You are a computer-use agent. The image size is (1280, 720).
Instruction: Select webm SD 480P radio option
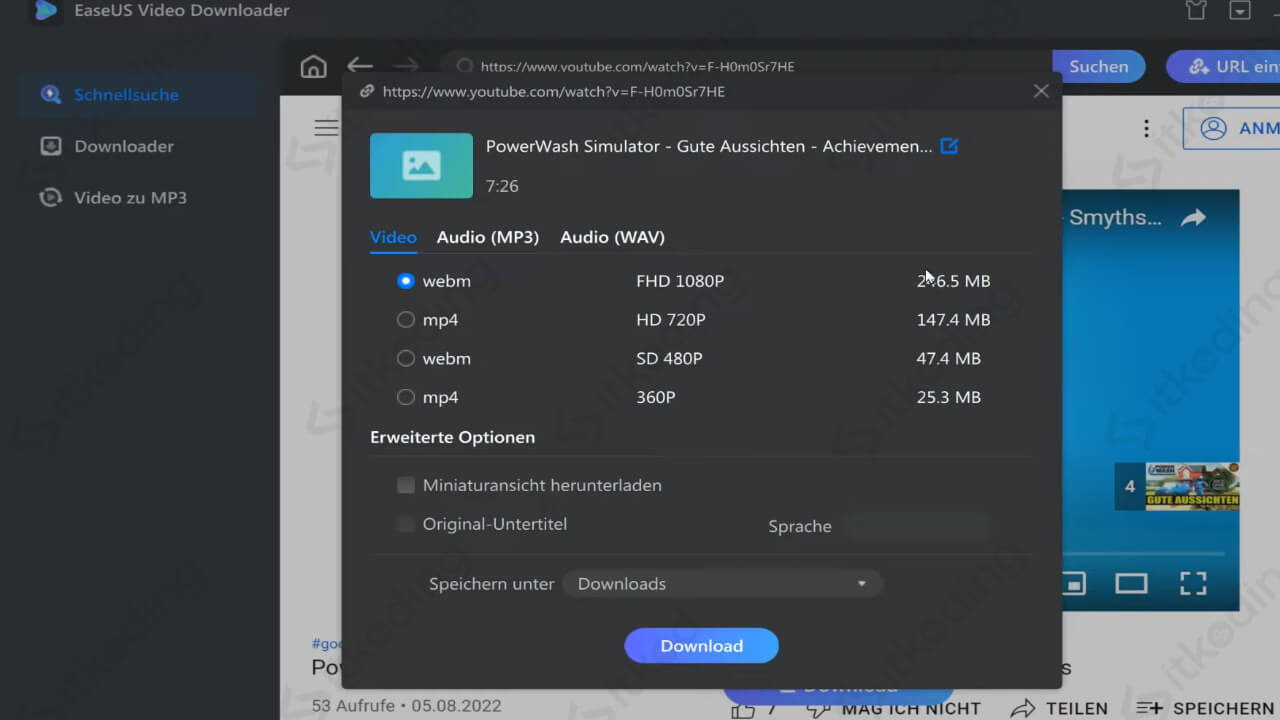click(405, 358)
